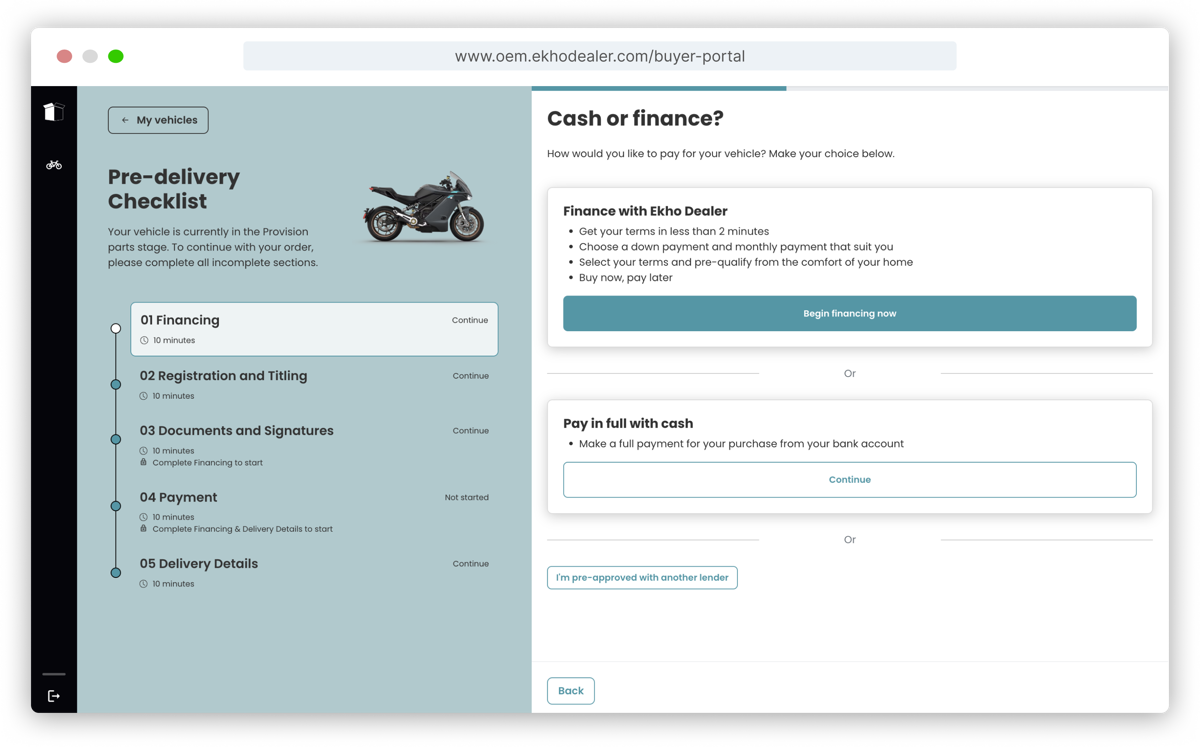The image size is (1200, 747).
Task: Click Continue link on Documents and Signatures row
Action: (470, 431)
